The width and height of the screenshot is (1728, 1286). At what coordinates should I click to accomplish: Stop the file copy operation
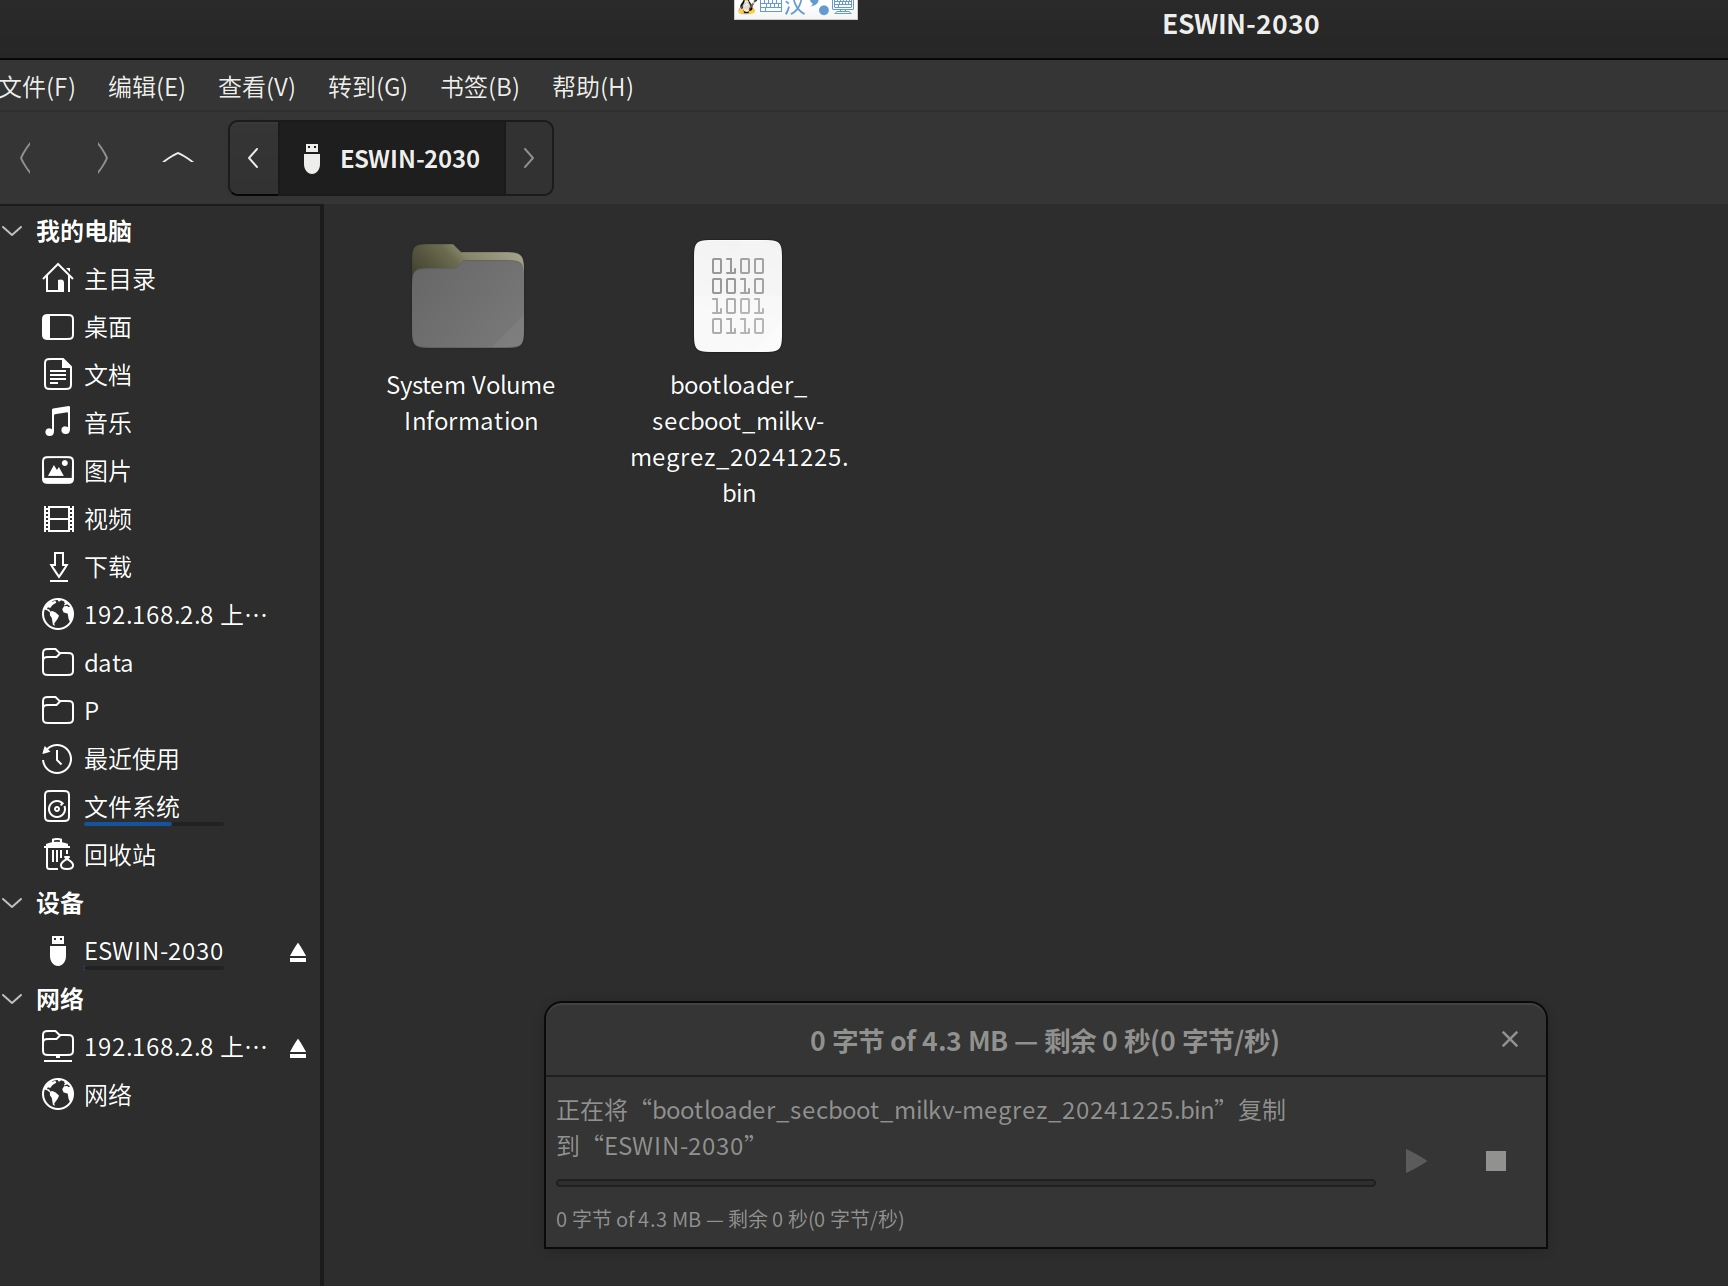tap(1496, 1161)
